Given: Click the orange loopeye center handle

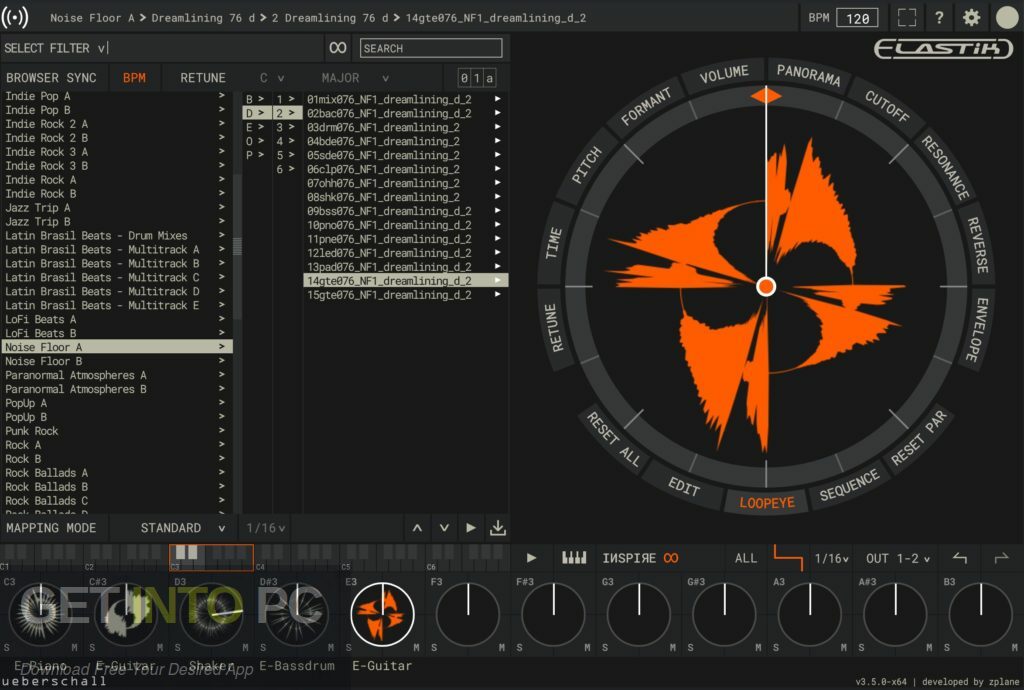Looking at the screenshot, I should coord(765,287).
